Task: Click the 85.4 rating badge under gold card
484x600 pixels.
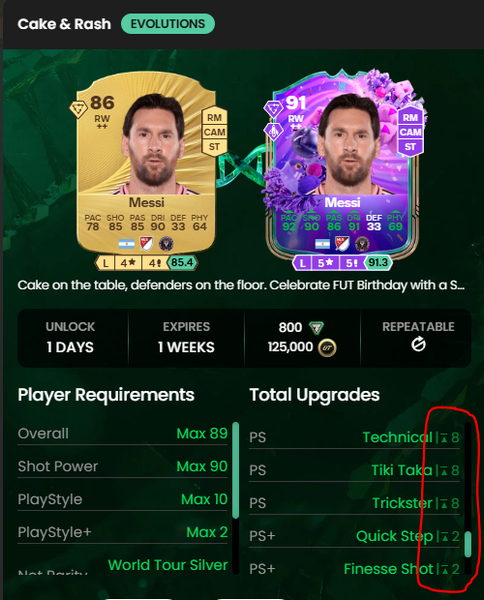Action: (182, 262)
